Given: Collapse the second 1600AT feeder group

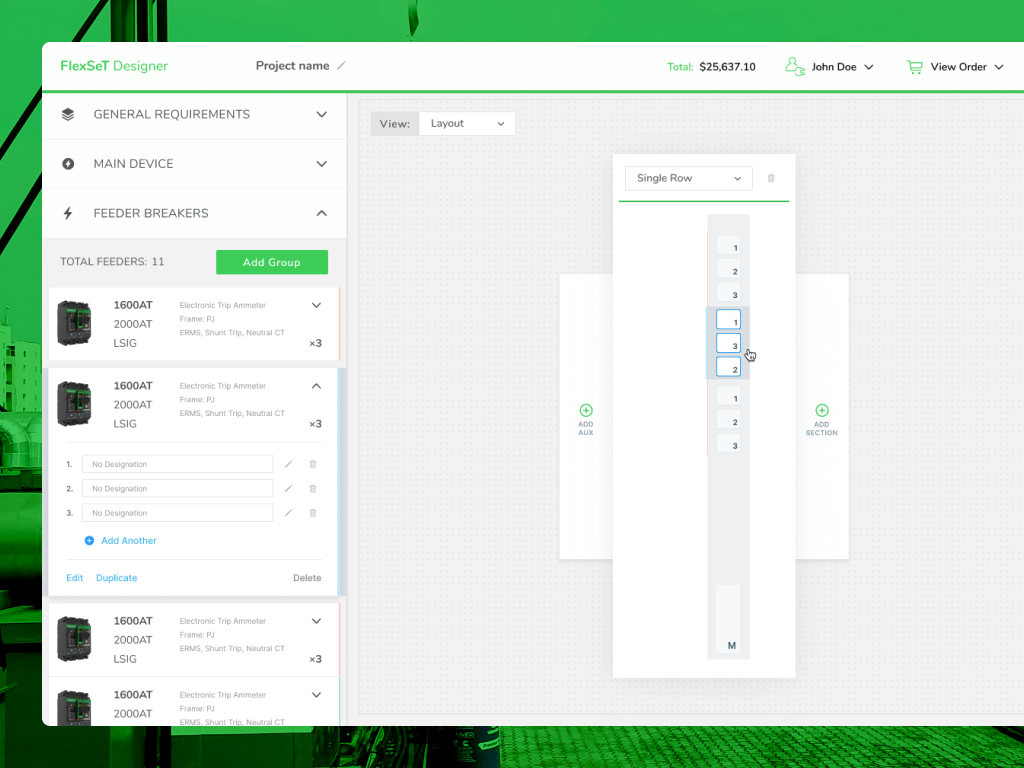Looking at the screenshot, I should tap(316, 386).
